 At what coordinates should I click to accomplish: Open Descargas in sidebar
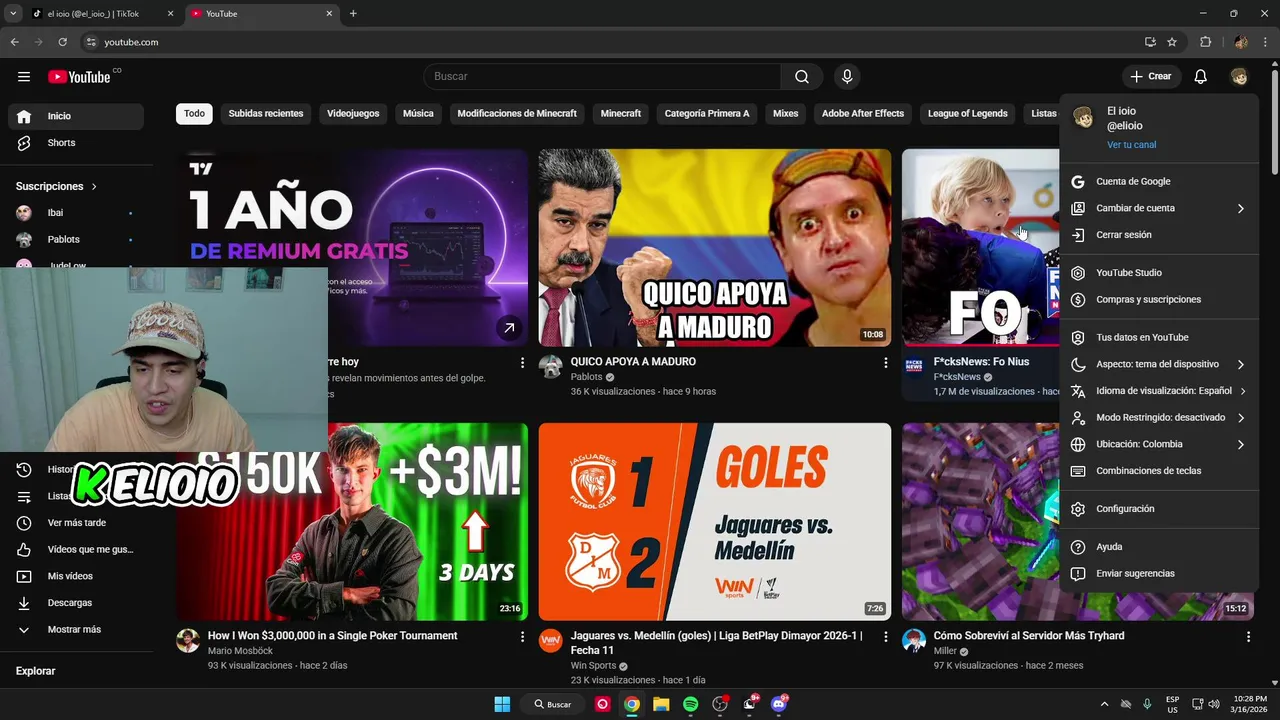point(76,603)
